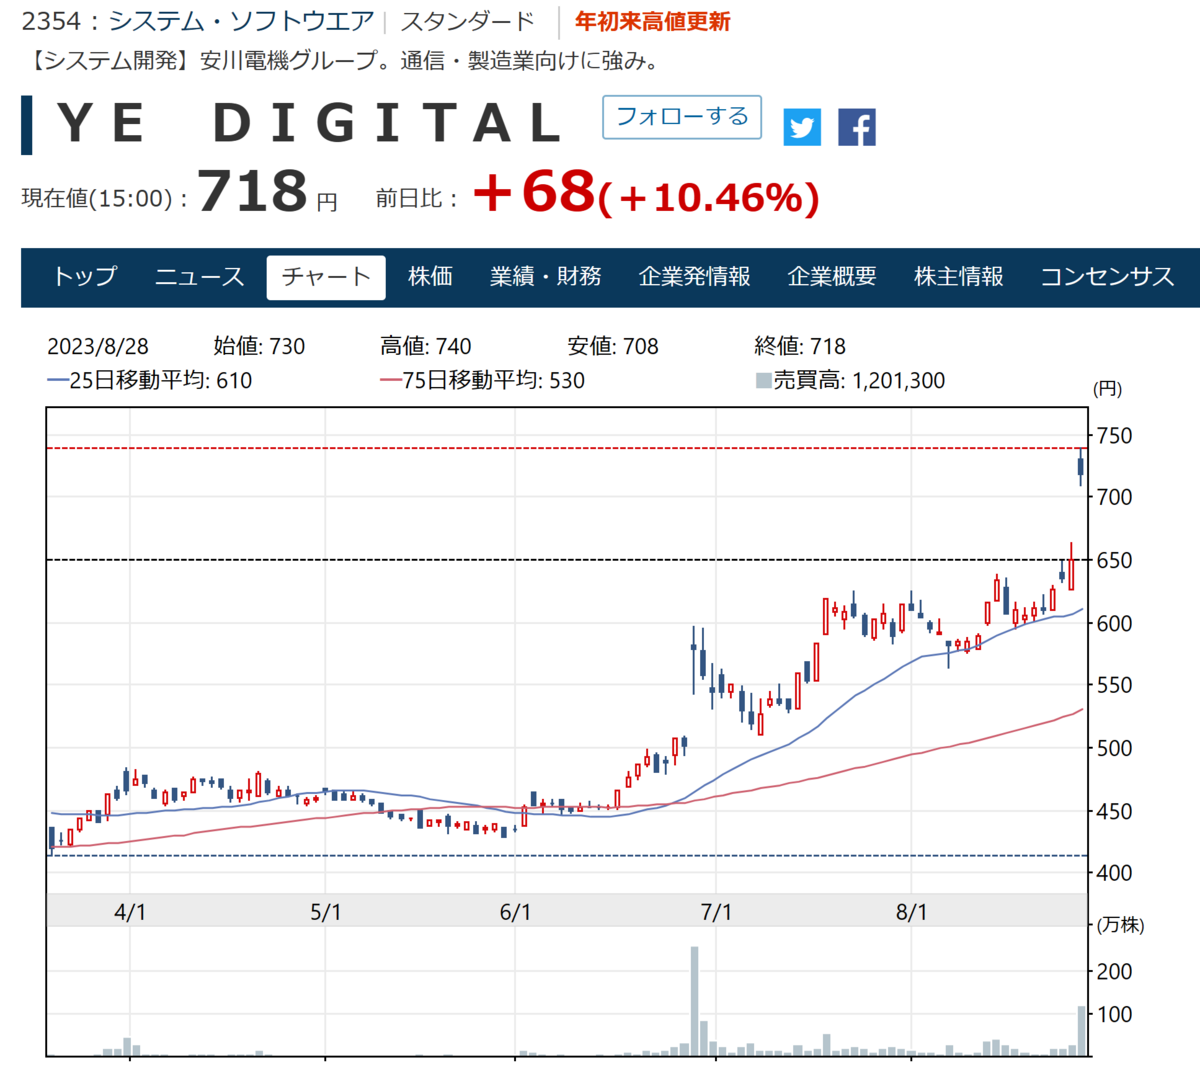This screenshot has height=1078, width=1200.
Task: Go to 業績・財務 tab
Action: (546, 277)
